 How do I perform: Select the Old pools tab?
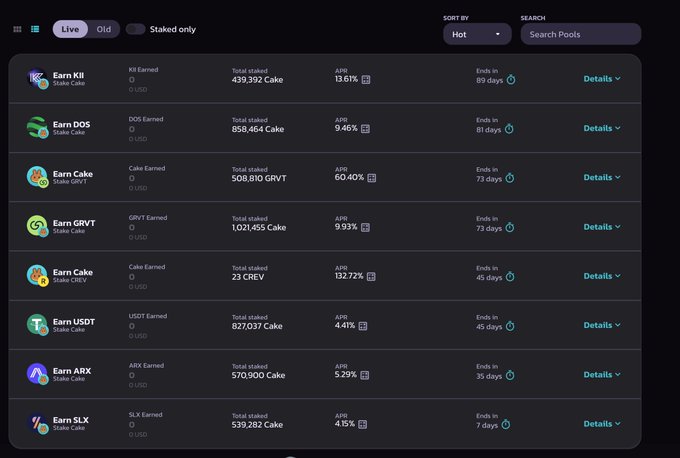pos(104,29)
